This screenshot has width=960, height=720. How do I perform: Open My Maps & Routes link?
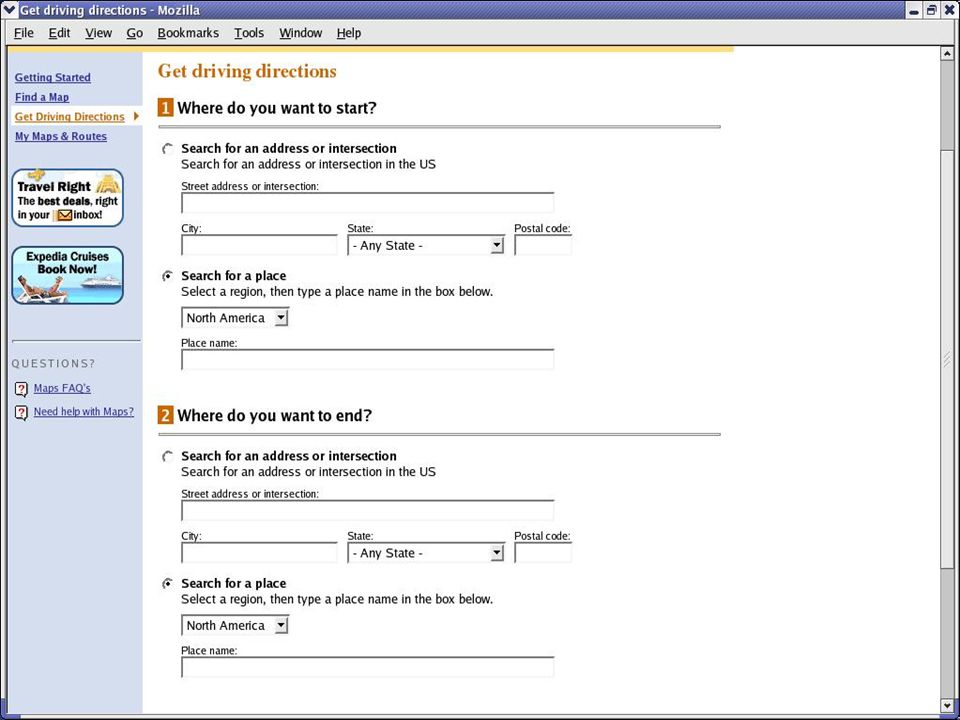click(61, 137)
